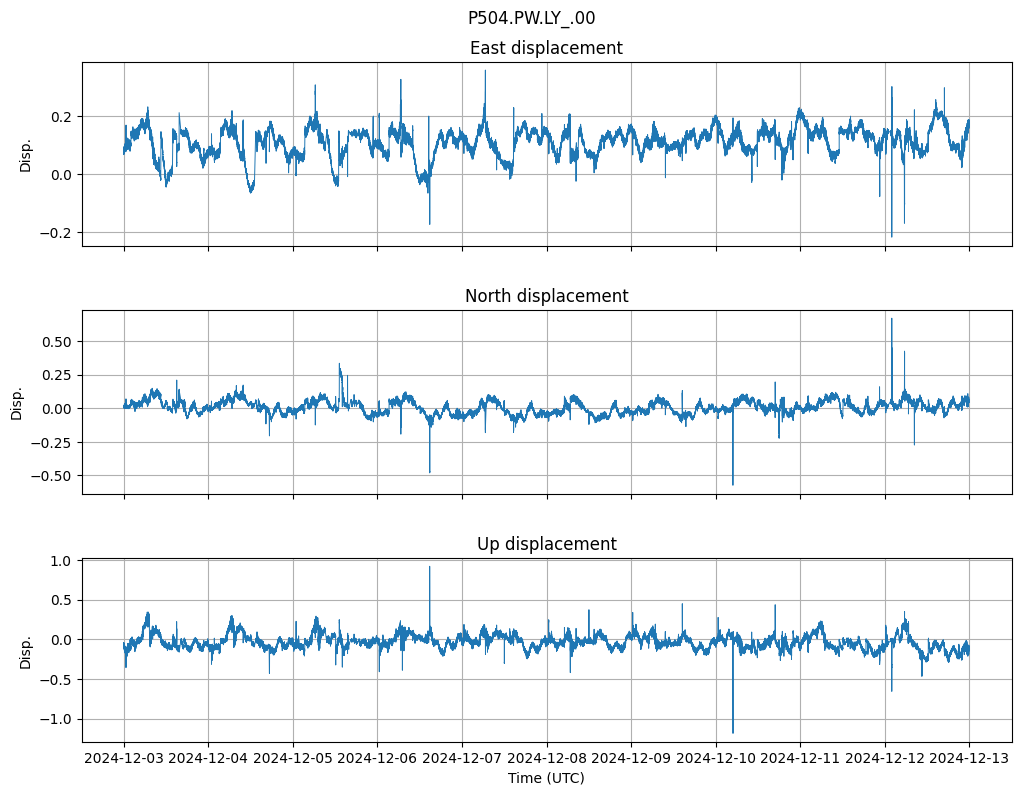The height and width of the screenshot is (795, 1021).
Task: Click the 1.0 tick on Up plot
Action: click(63, 561)
